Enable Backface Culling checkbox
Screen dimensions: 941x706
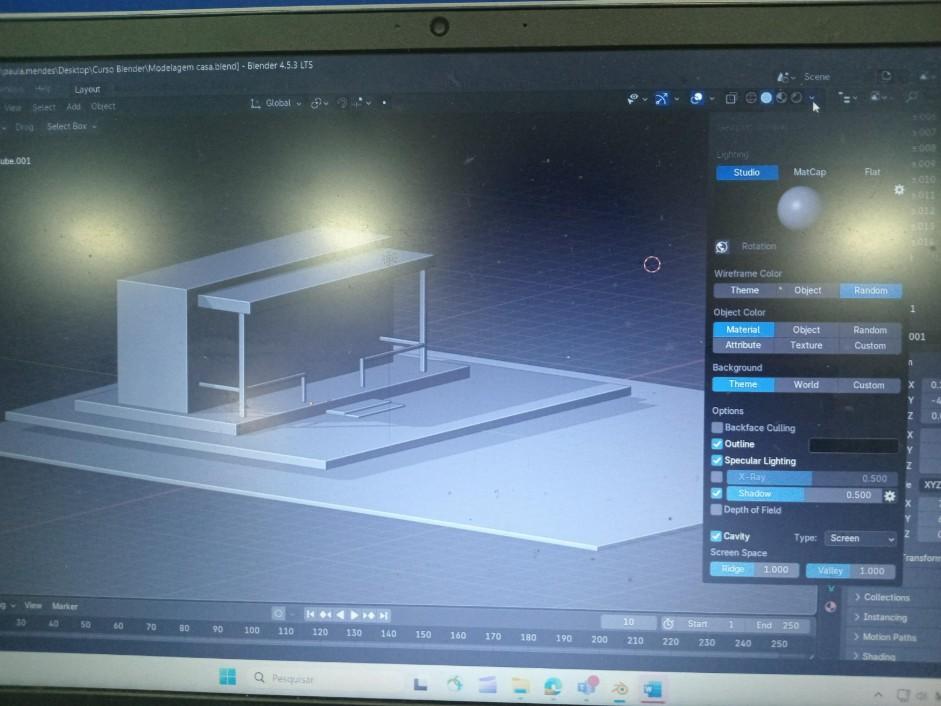tap(717, 427)
